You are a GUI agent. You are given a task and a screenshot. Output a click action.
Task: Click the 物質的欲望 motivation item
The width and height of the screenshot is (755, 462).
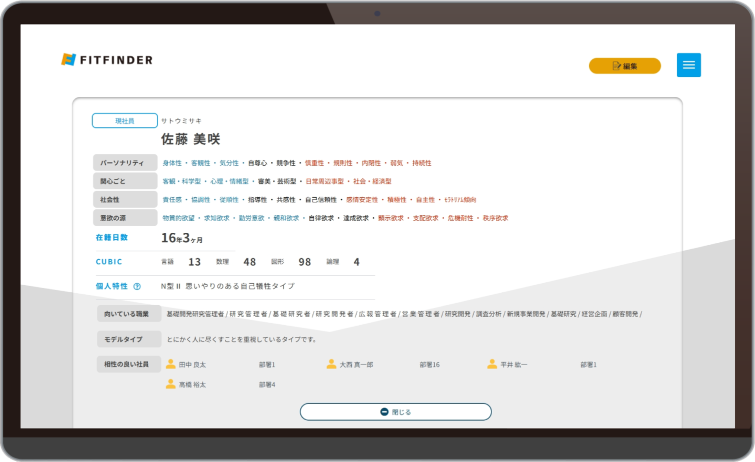179,218
